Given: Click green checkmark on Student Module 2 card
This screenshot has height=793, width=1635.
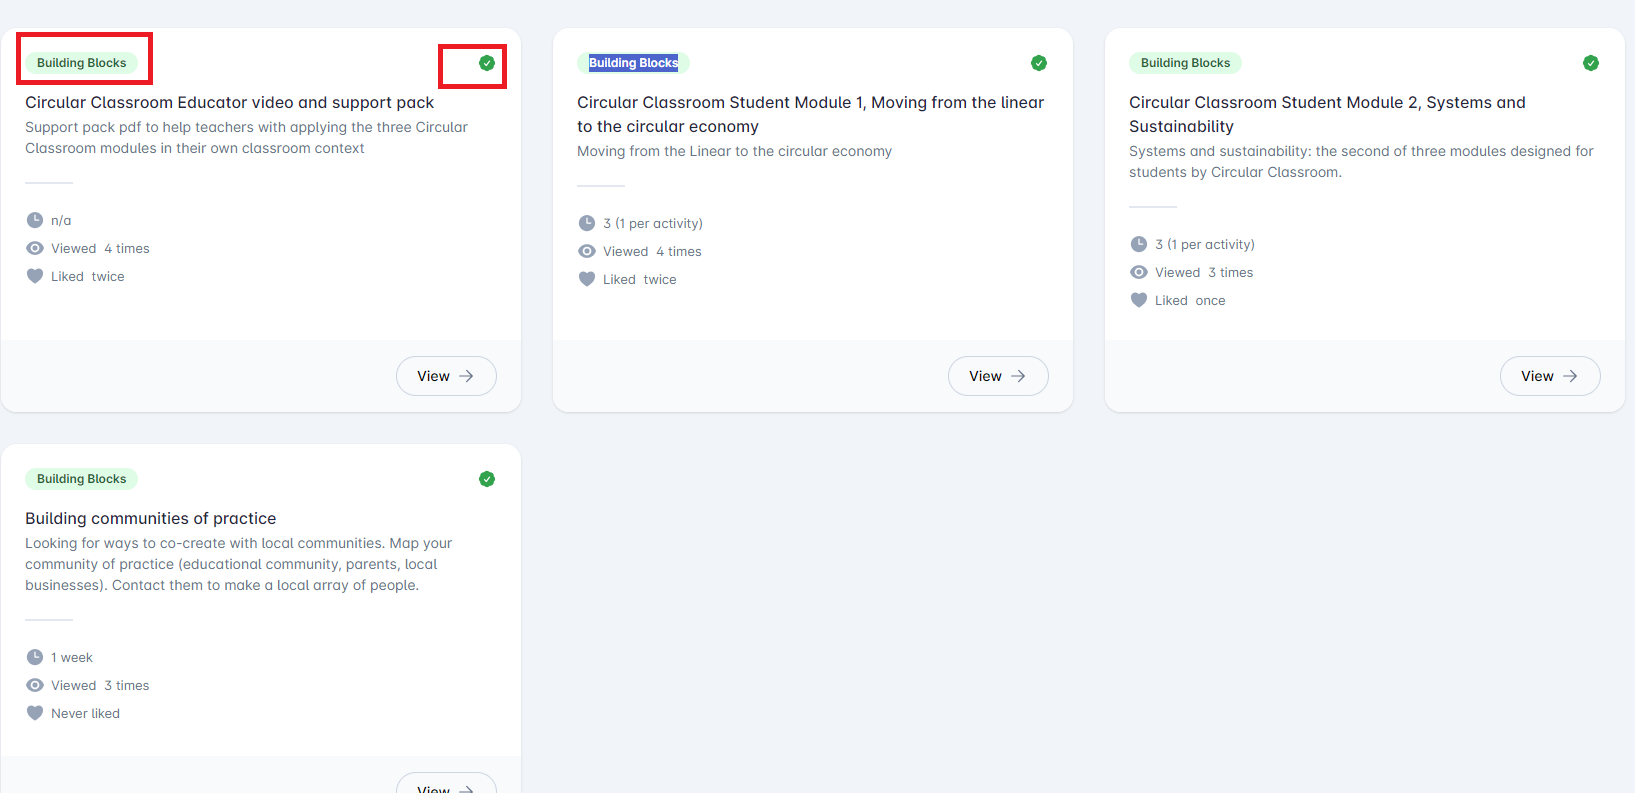Looking at the screenshot, I should [x=1591, y=63].
